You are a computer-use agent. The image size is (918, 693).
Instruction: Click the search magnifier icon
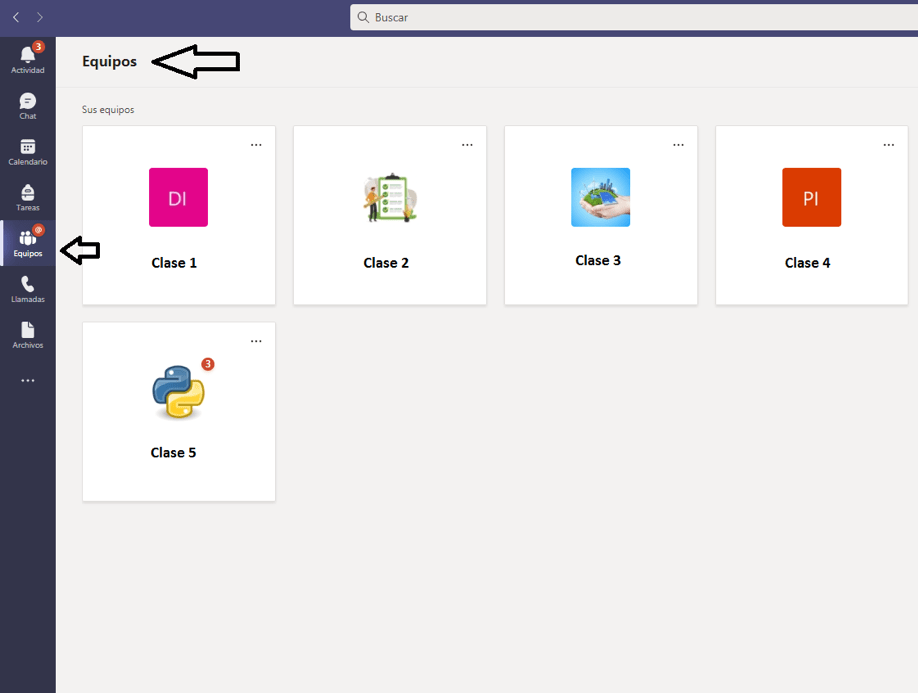pos(363,18)
